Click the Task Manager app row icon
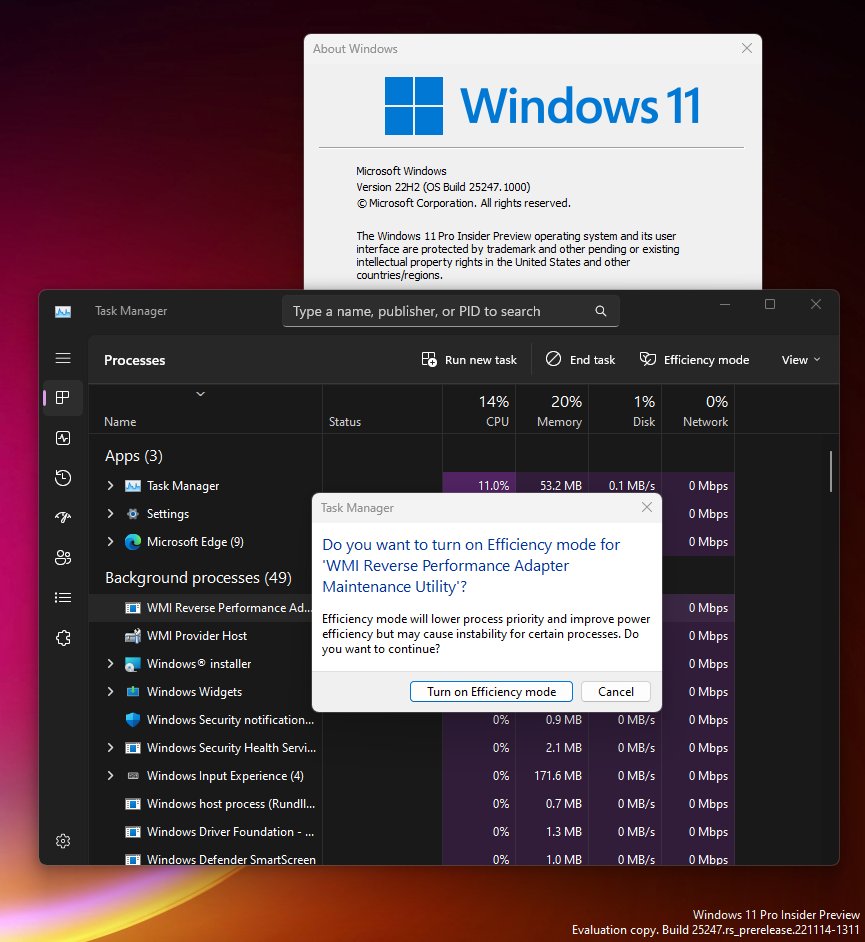Viewport: 865px width, 942px height. tap(133, 485)
